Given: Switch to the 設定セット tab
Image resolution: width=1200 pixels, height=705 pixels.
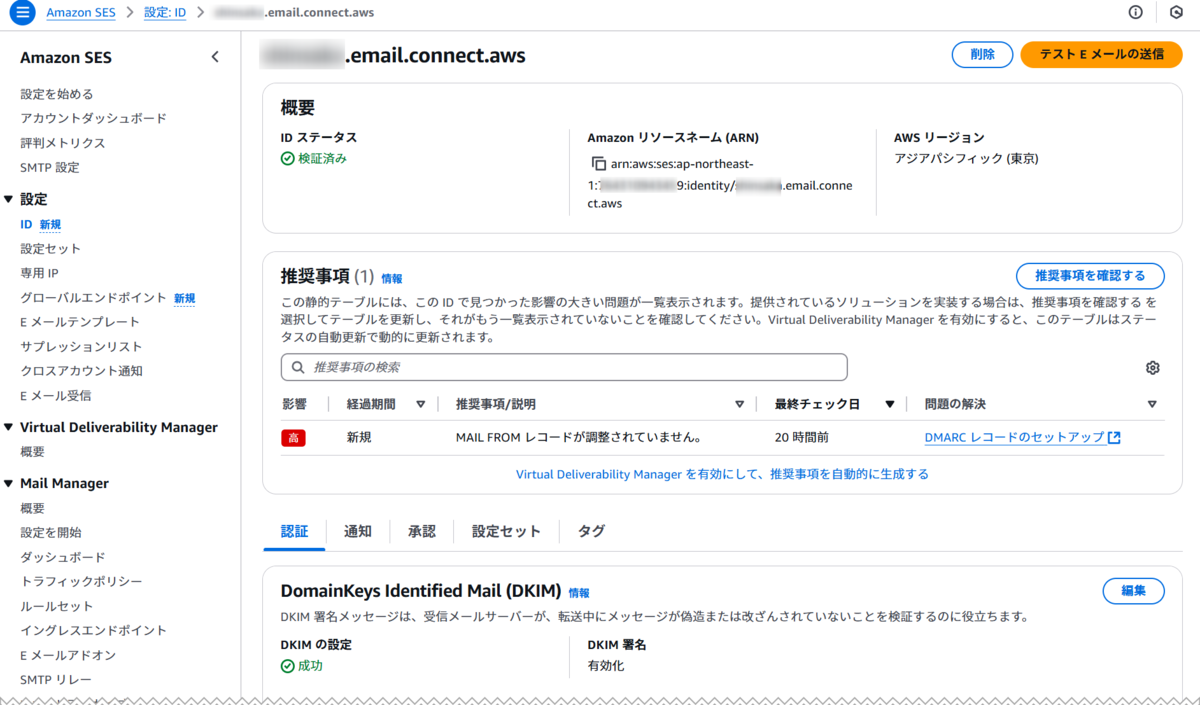Looking at the screenshot, I should coord(506,531).
